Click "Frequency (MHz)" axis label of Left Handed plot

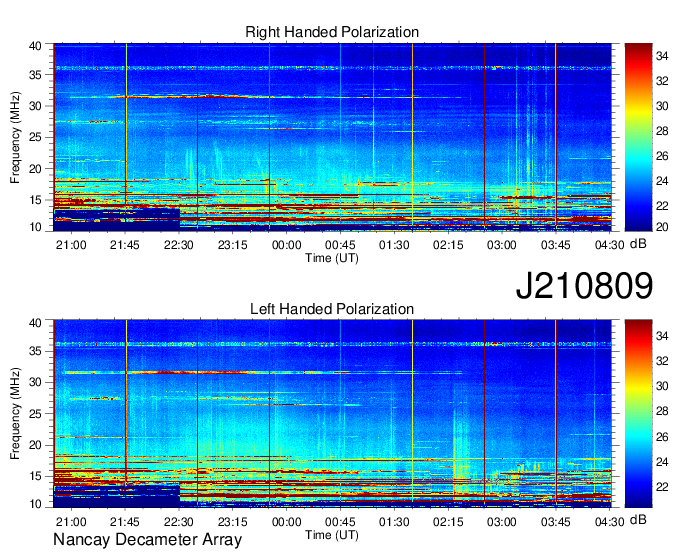[x=15, y=414]
